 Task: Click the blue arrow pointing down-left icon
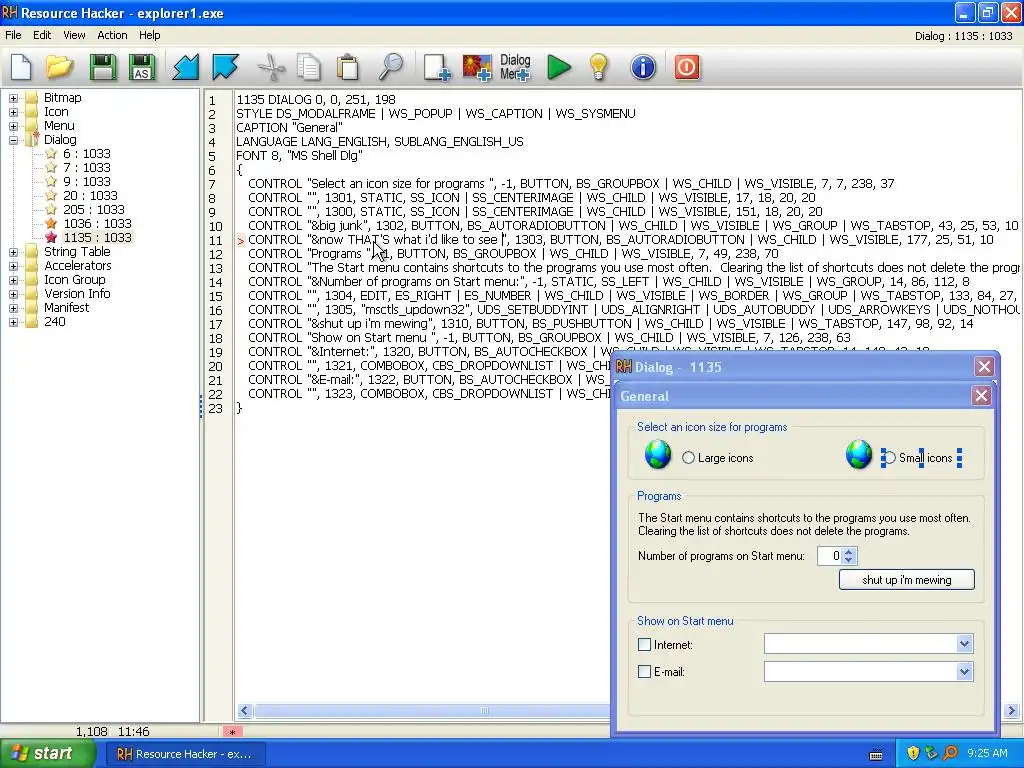tap(185, 67)
